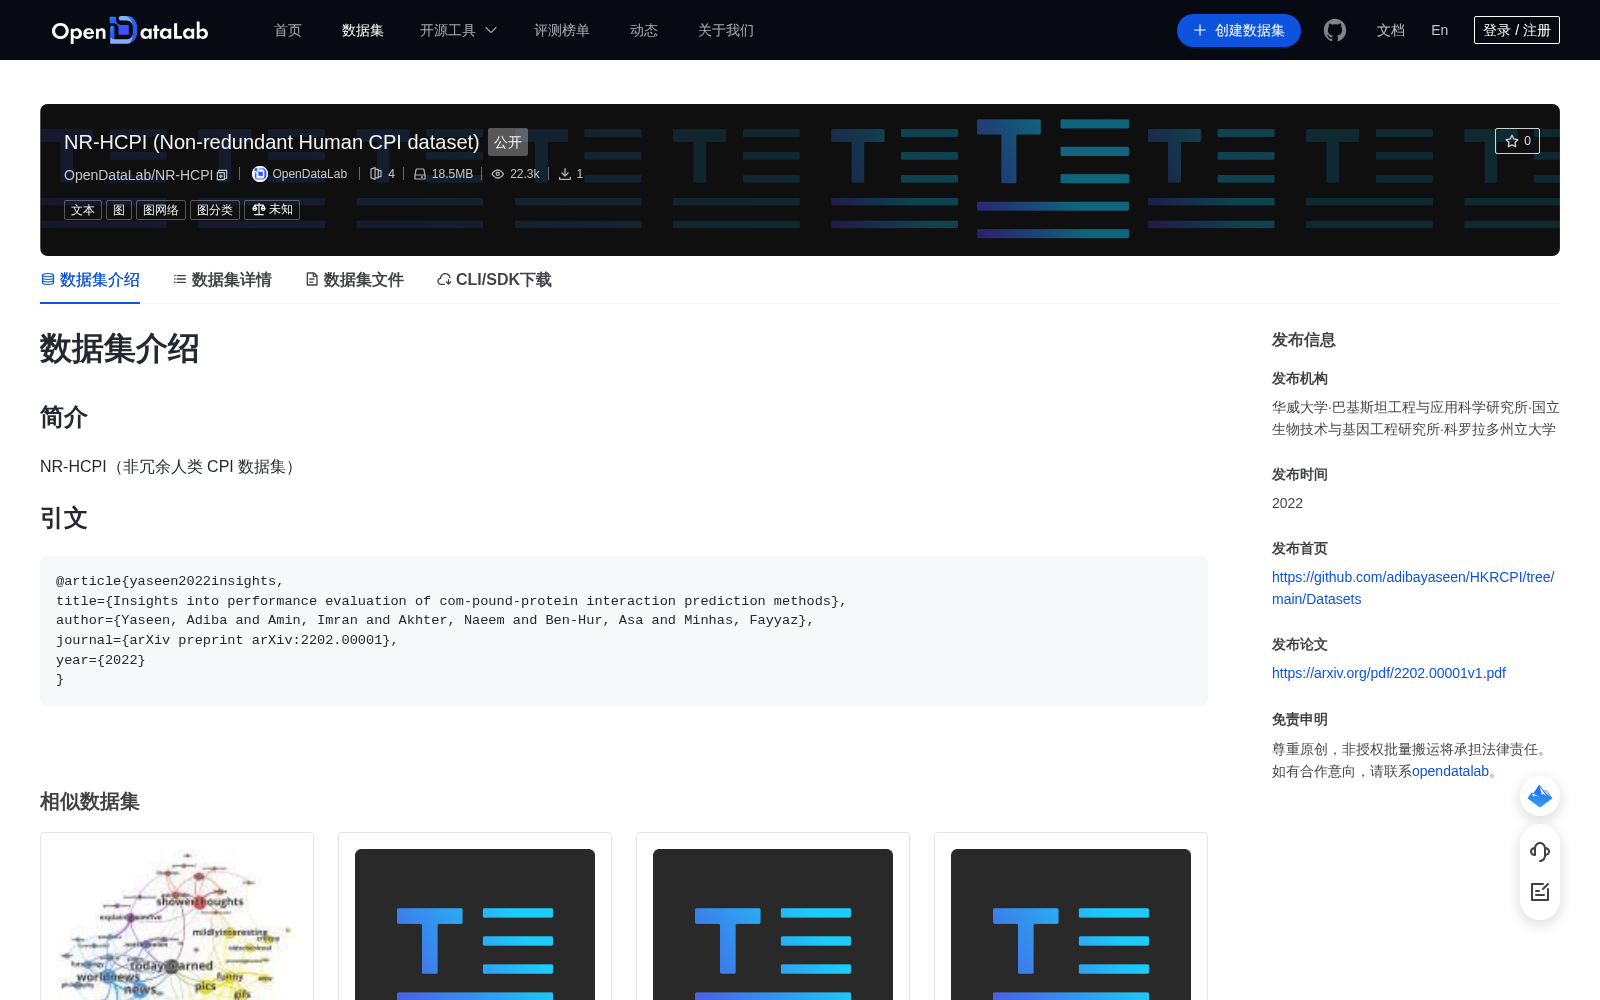The image size is (1600, 1000).
Task: Click the 图 tag
Action: [119, 210]
